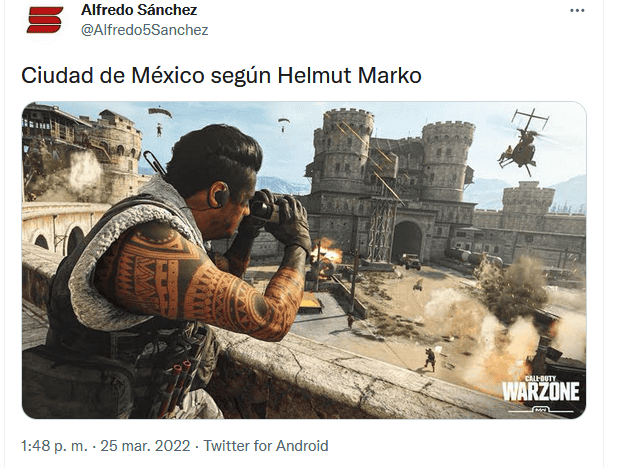Click the left parachutist in the sky
Viewport: 620px width, 468px height.
click(x=160, y=121)
